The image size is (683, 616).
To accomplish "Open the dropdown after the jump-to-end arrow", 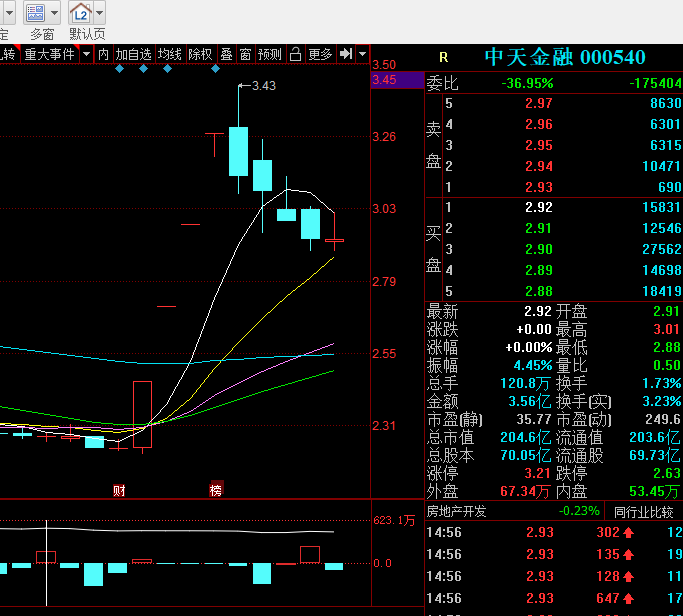I will (x=362, y=54).
